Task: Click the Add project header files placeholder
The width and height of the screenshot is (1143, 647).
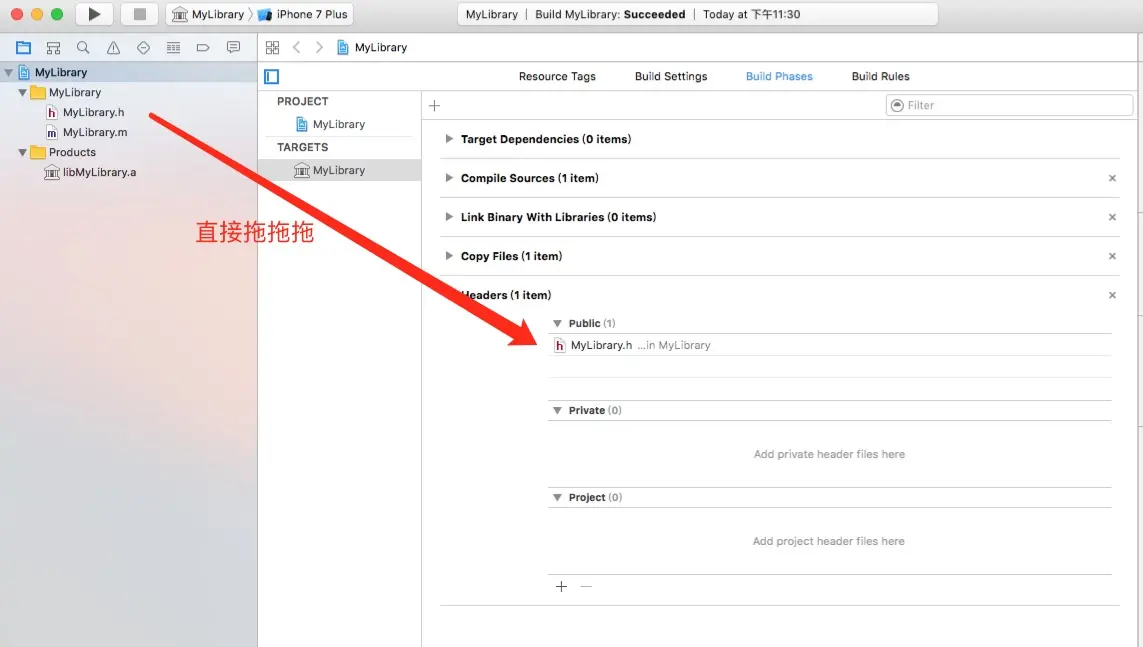Action: click(x=829, y=541)
